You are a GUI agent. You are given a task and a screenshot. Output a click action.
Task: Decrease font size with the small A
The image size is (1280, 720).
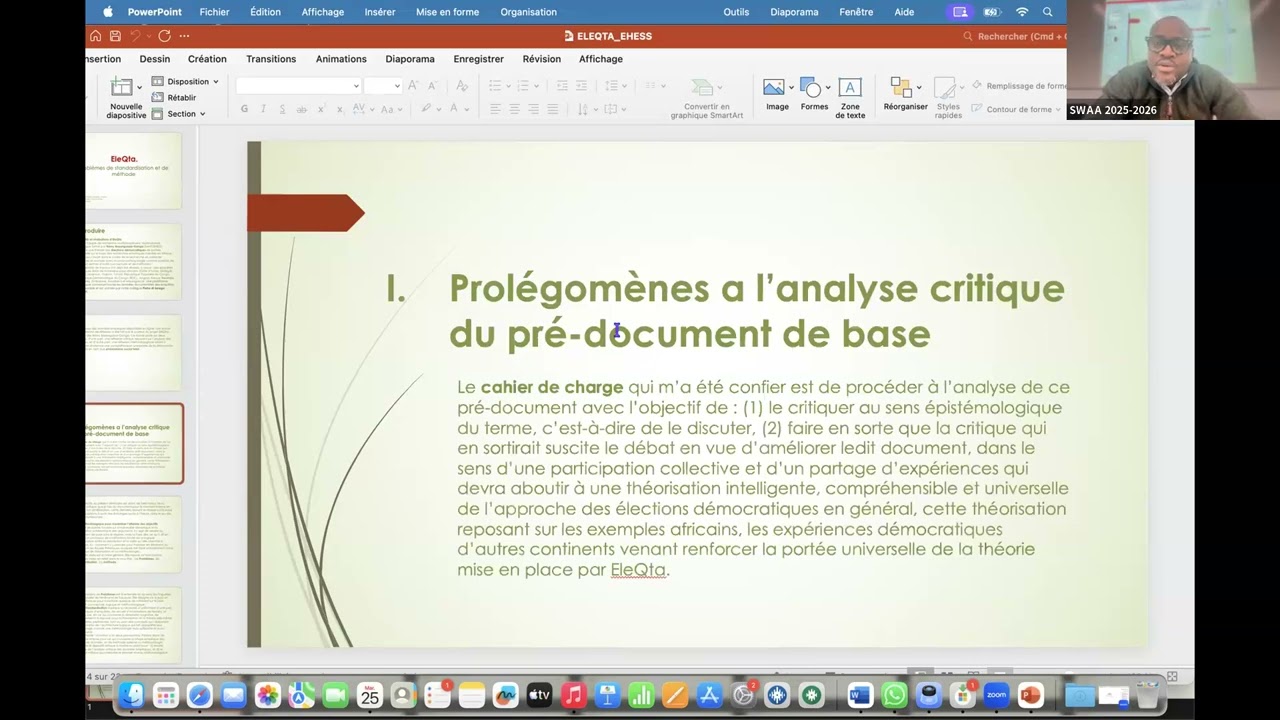(x=431, y=86)
